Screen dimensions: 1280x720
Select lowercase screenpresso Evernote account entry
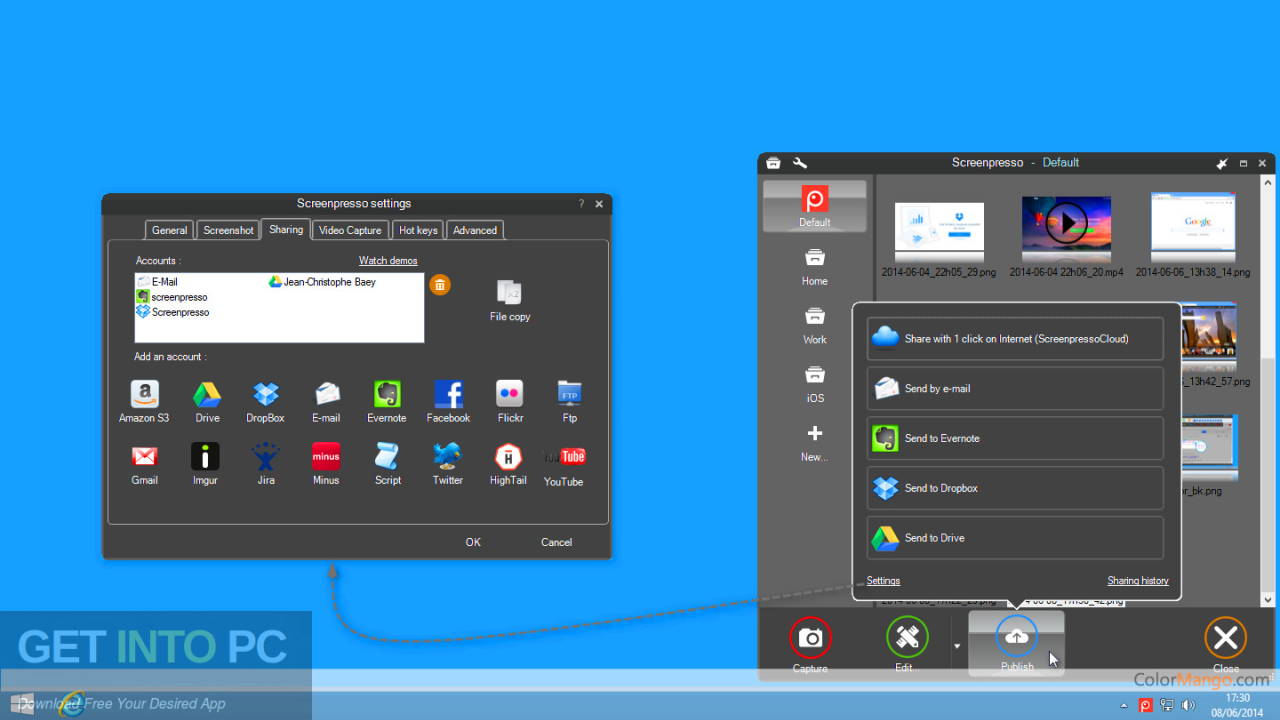(x=172, y=297)
